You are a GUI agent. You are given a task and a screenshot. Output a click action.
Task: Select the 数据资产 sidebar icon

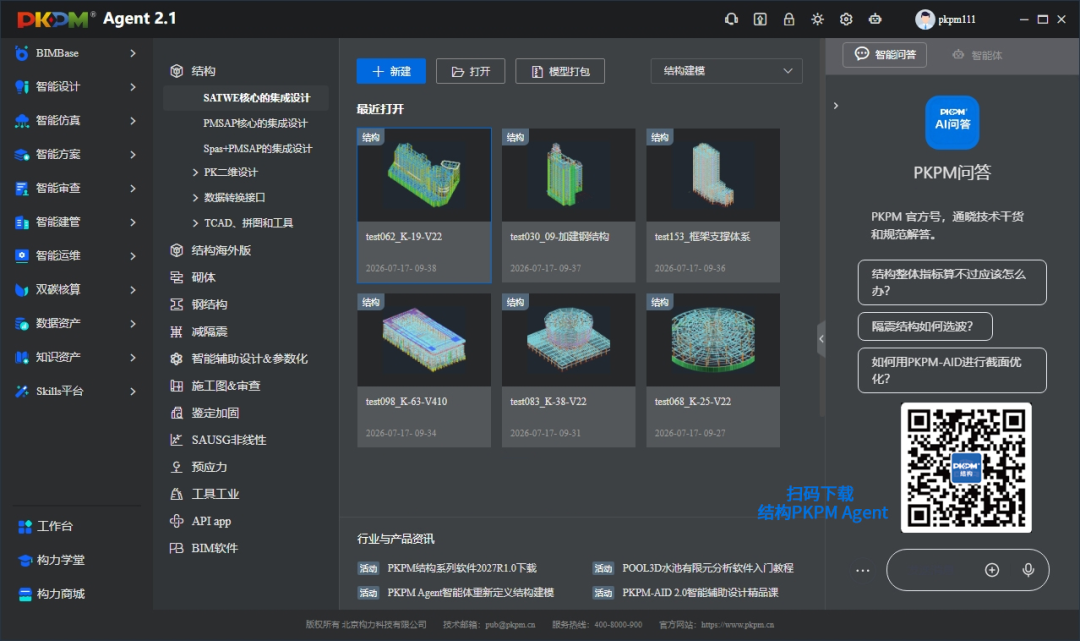click(x=22, y=323)
